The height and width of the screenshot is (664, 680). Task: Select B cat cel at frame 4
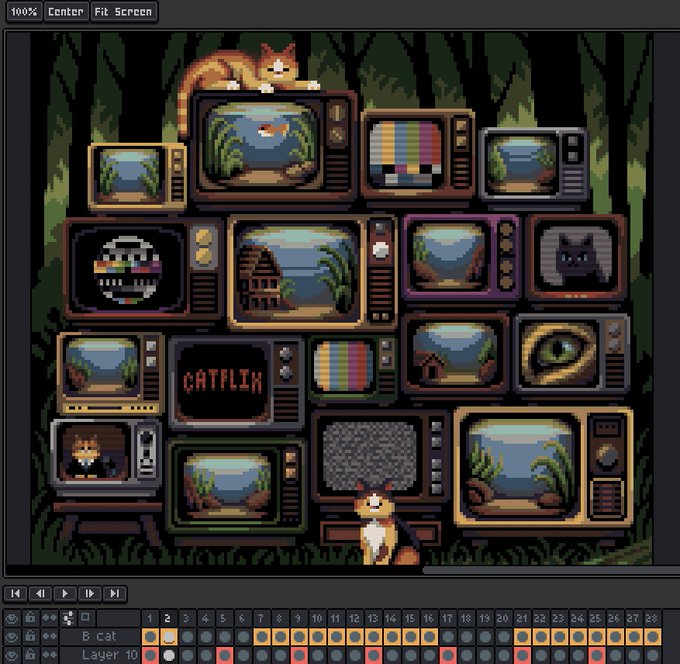[206, 637]
